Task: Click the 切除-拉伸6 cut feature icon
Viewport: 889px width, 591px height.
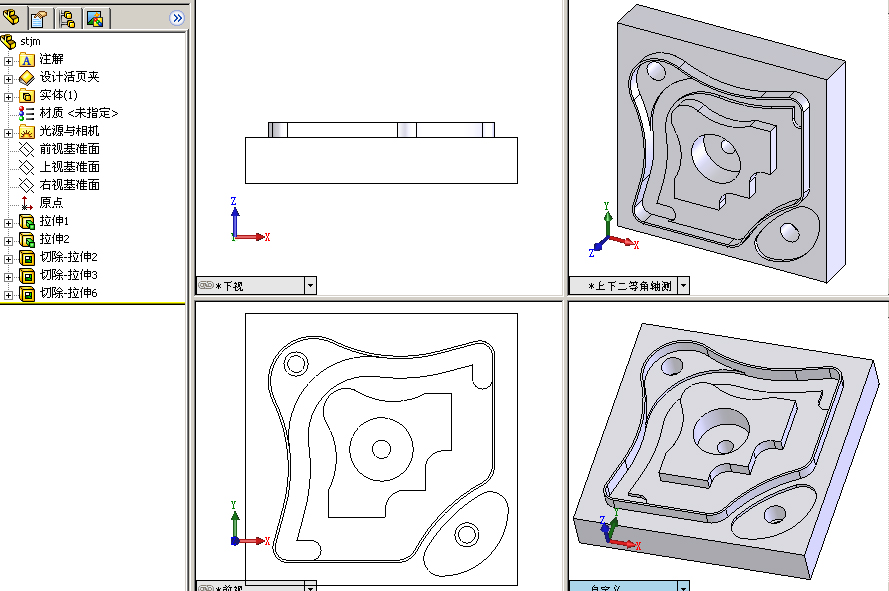Action: [x=27, y=294]
